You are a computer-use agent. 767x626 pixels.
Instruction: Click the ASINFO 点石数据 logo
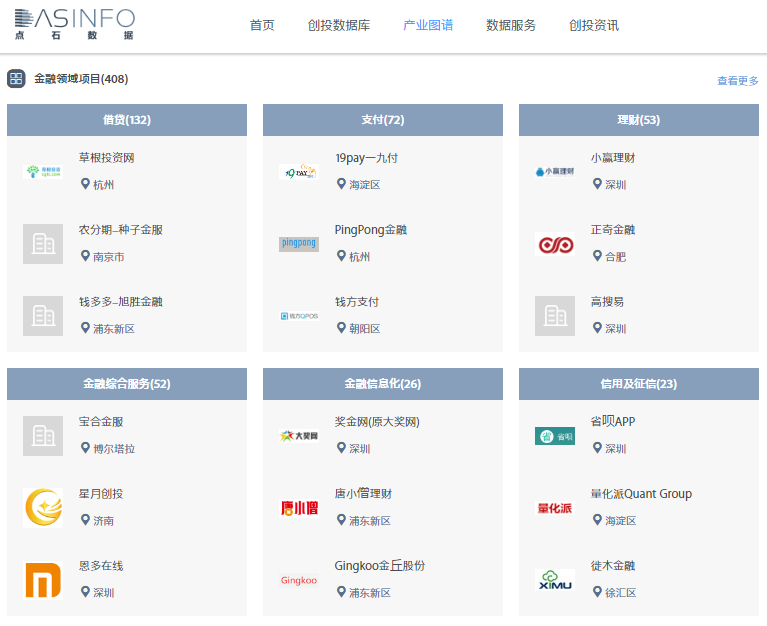[74, 24]
